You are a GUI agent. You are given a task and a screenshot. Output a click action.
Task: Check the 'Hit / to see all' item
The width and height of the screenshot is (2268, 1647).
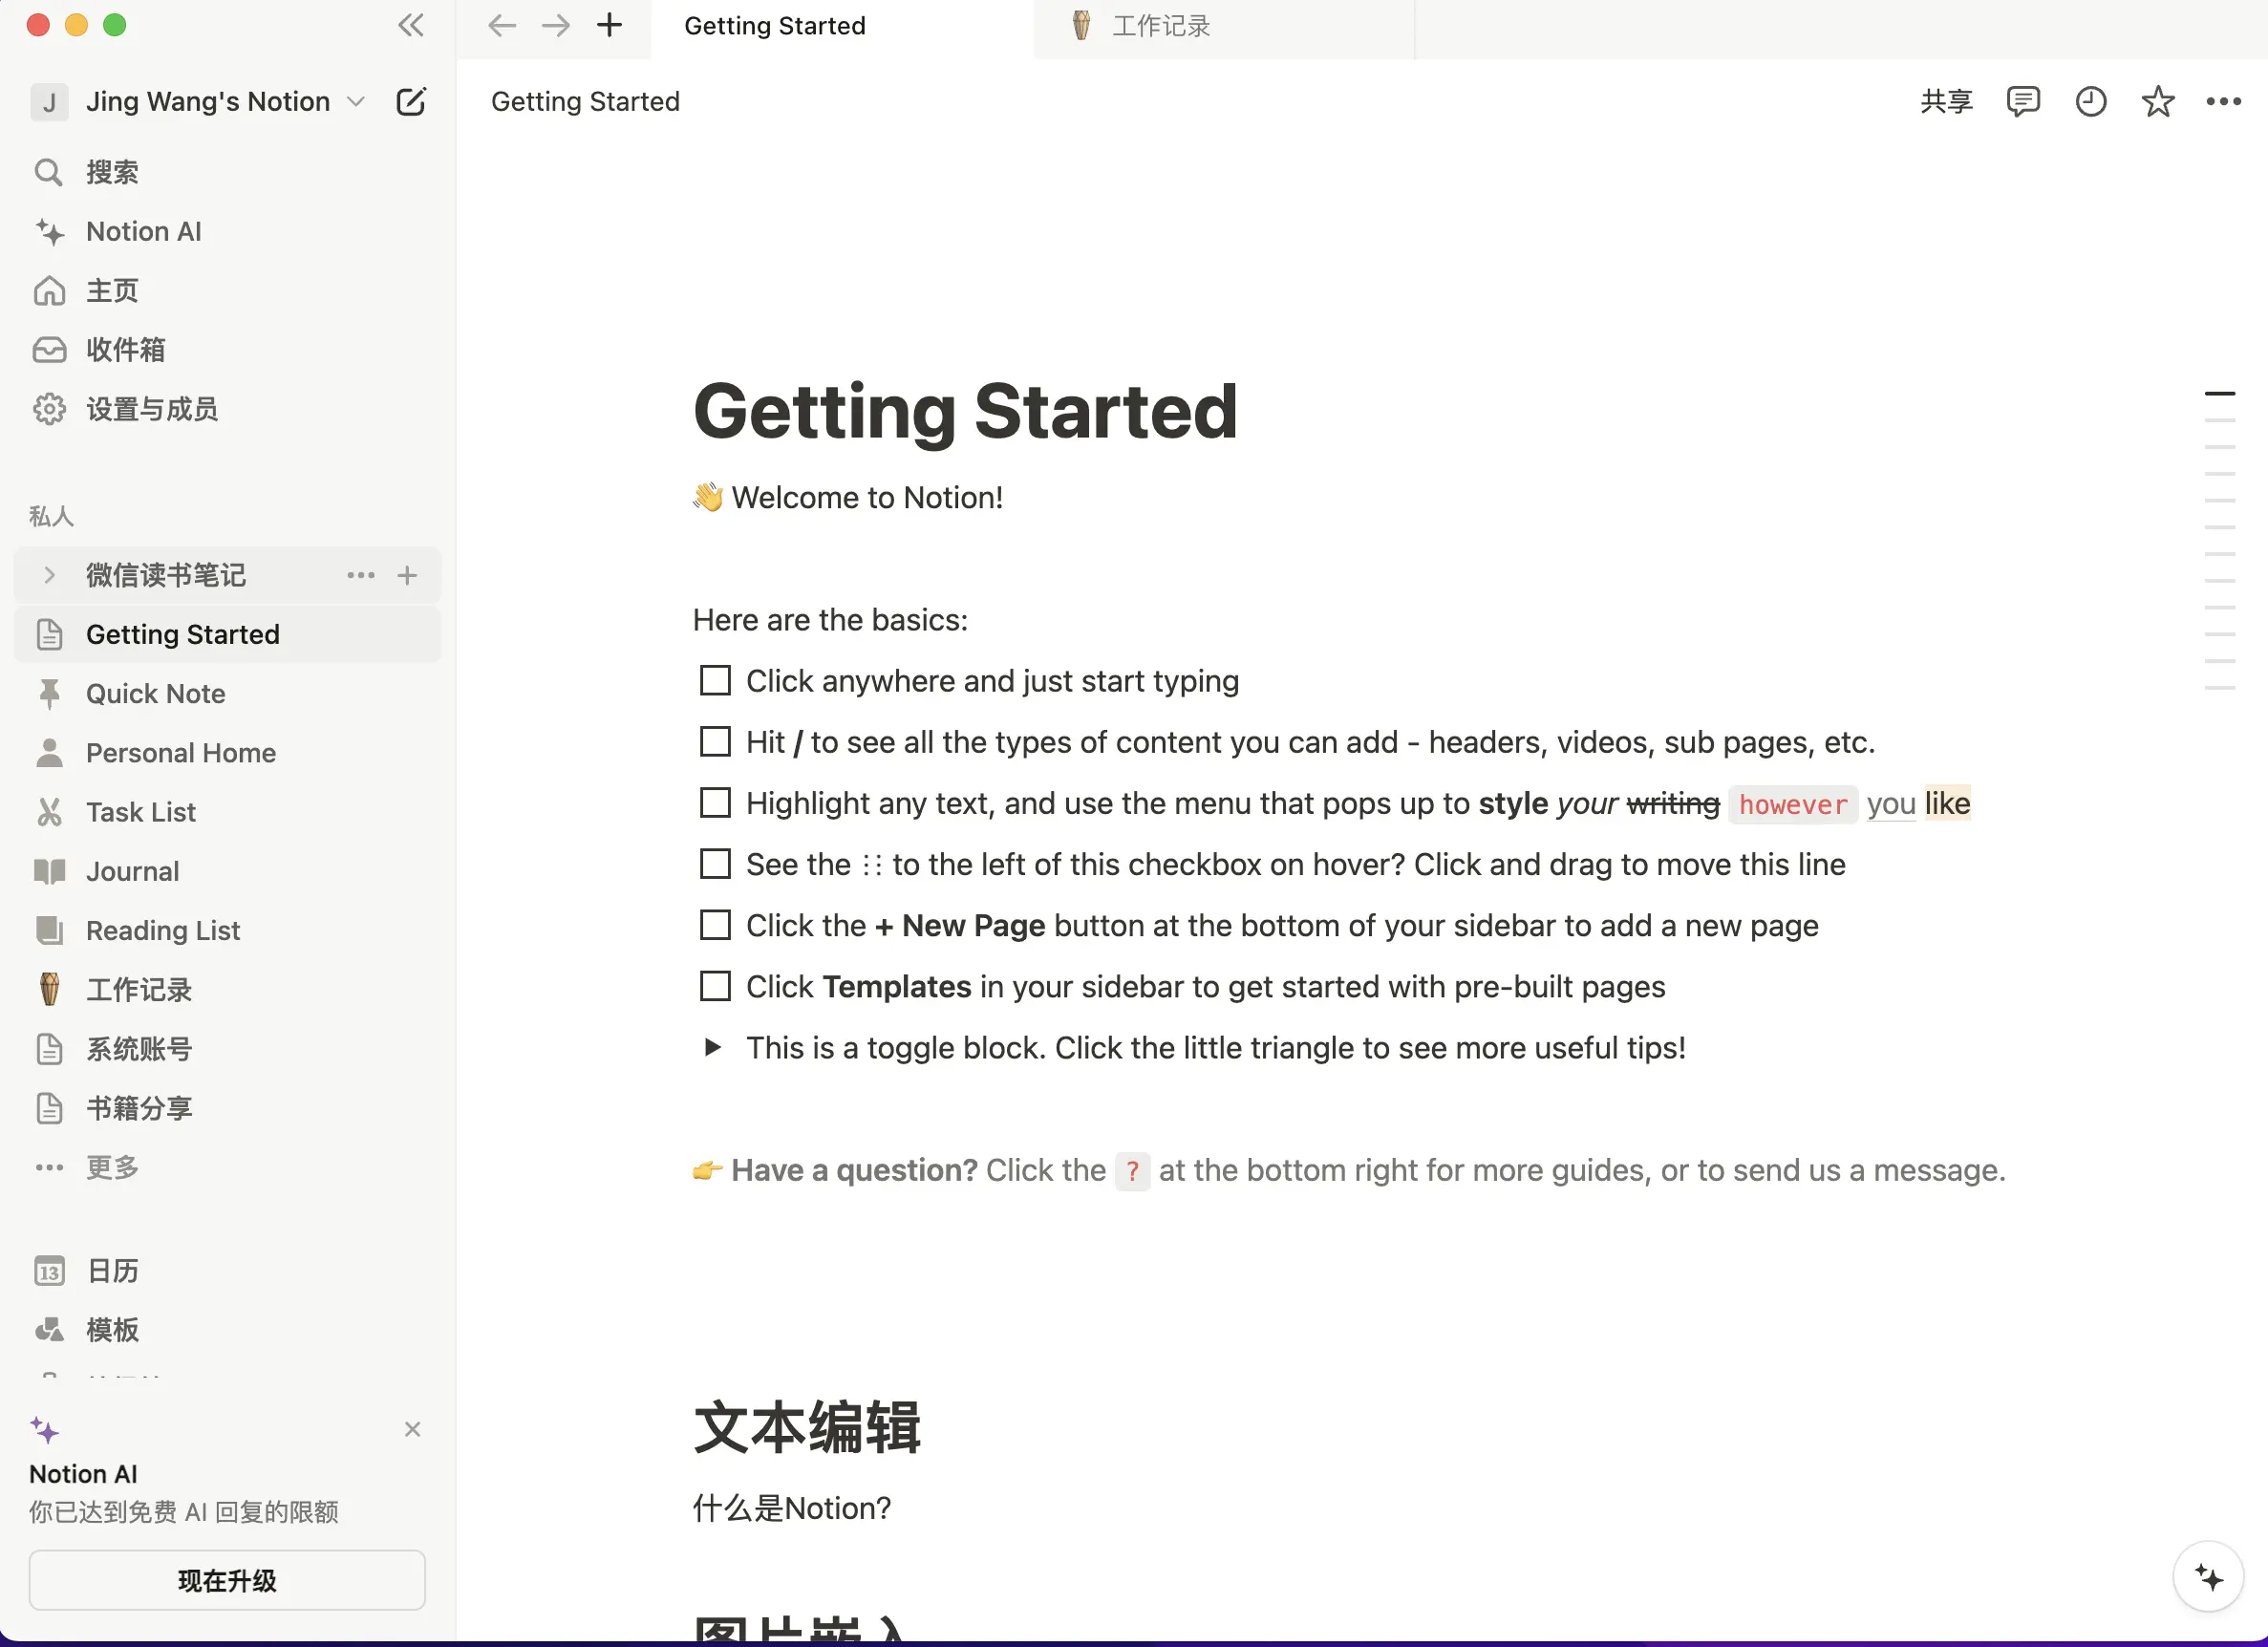click(715, 742)
